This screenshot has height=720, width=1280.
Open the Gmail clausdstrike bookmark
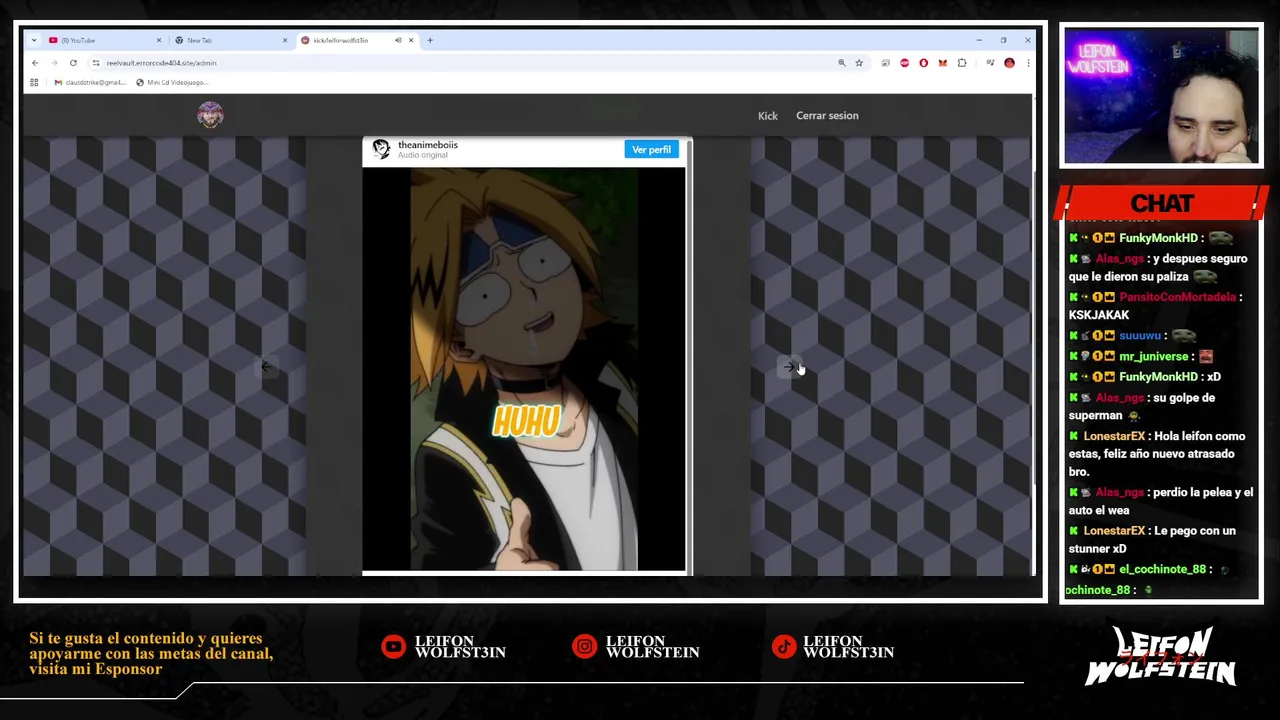90,82
